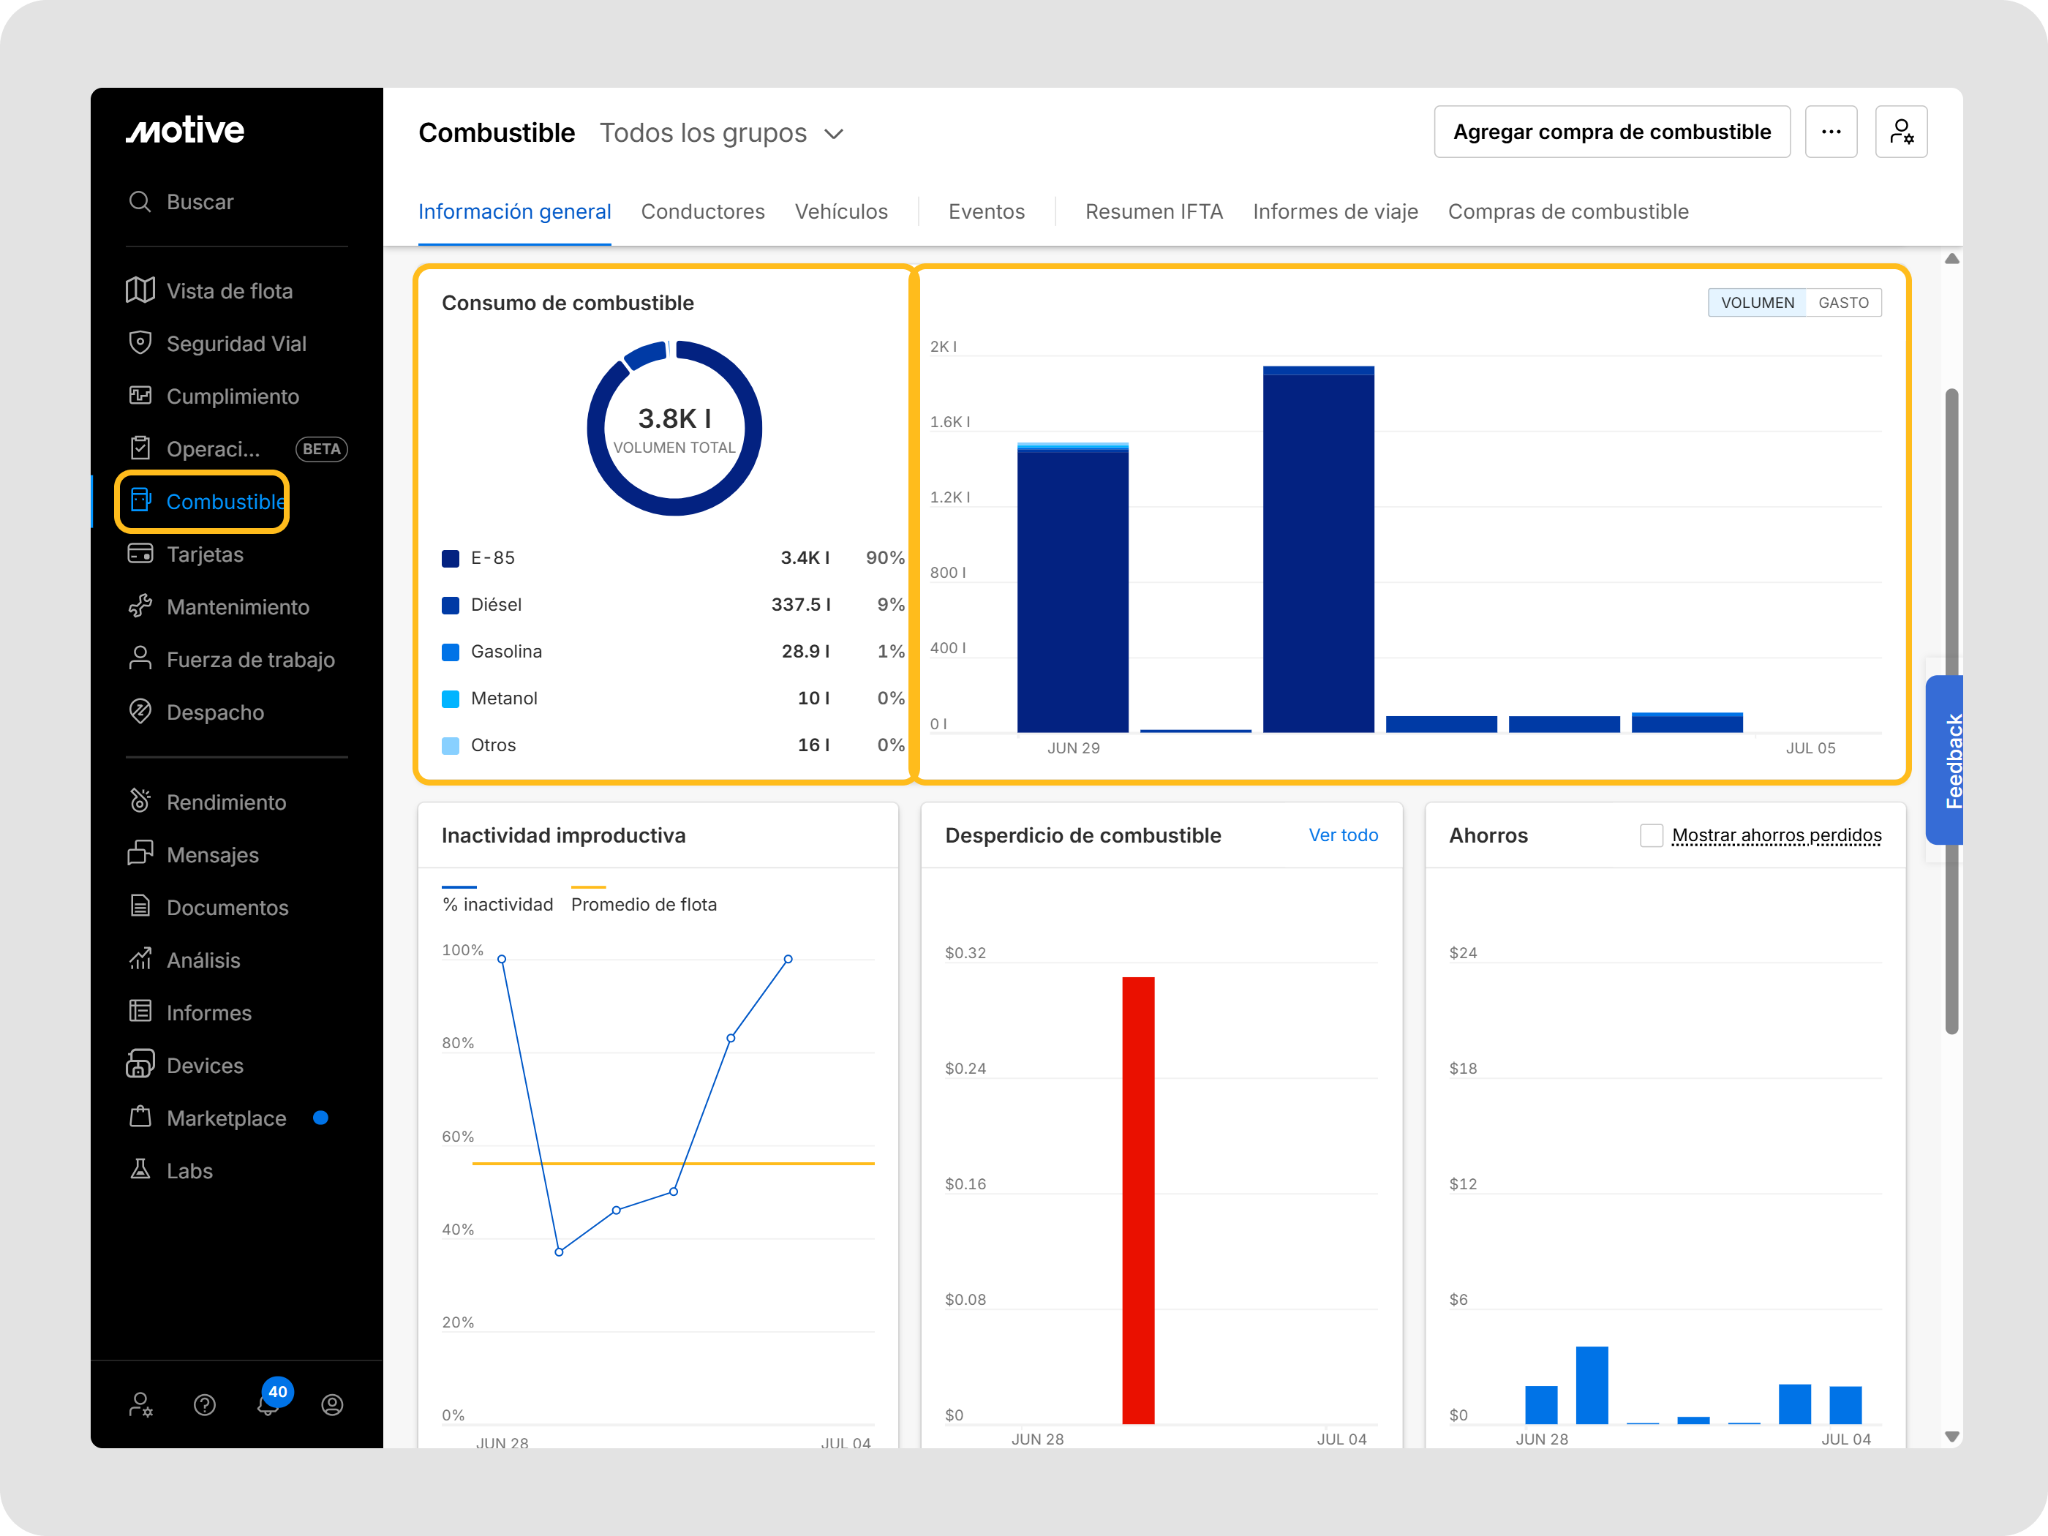Click the user settings icon in the header
This screenshot has width=2048, height=1536.
coord(1901,132)
